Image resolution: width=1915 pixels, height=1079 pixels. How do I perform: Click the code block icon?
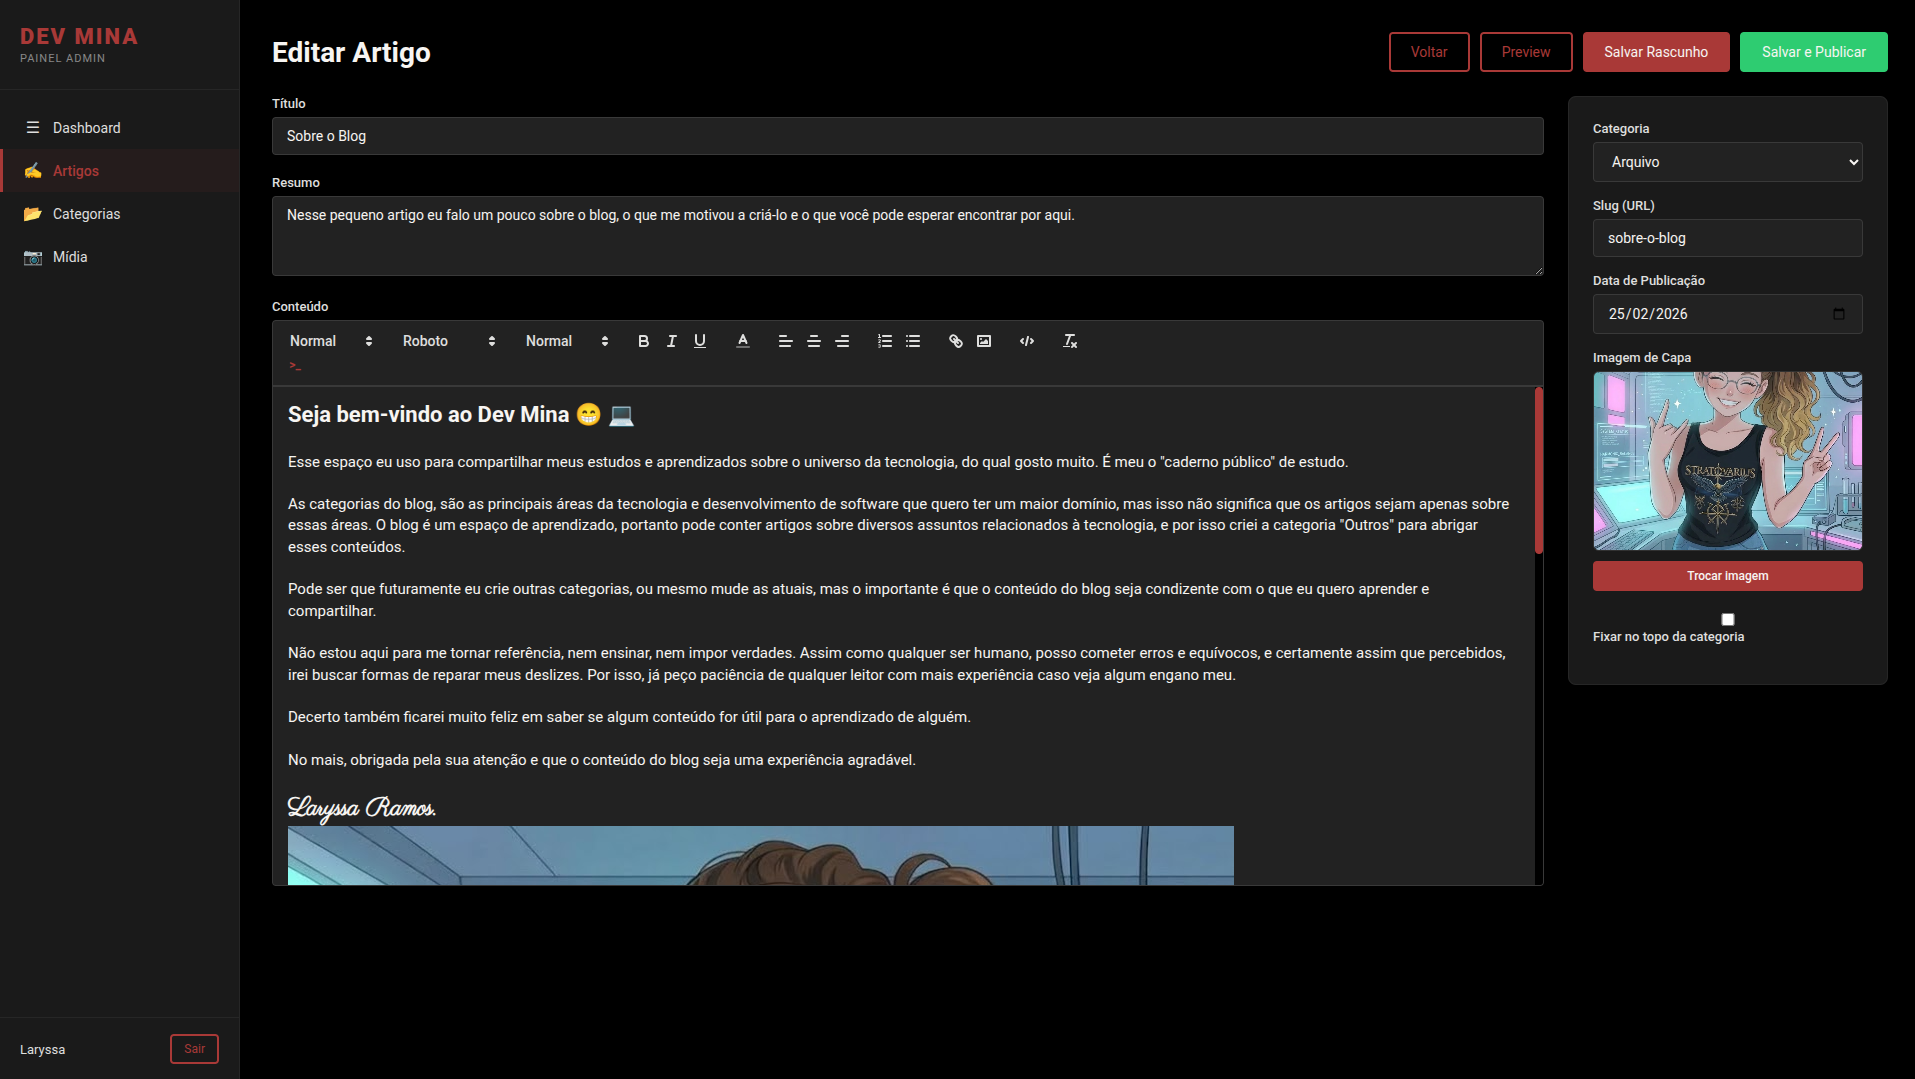pos(1027,341)
